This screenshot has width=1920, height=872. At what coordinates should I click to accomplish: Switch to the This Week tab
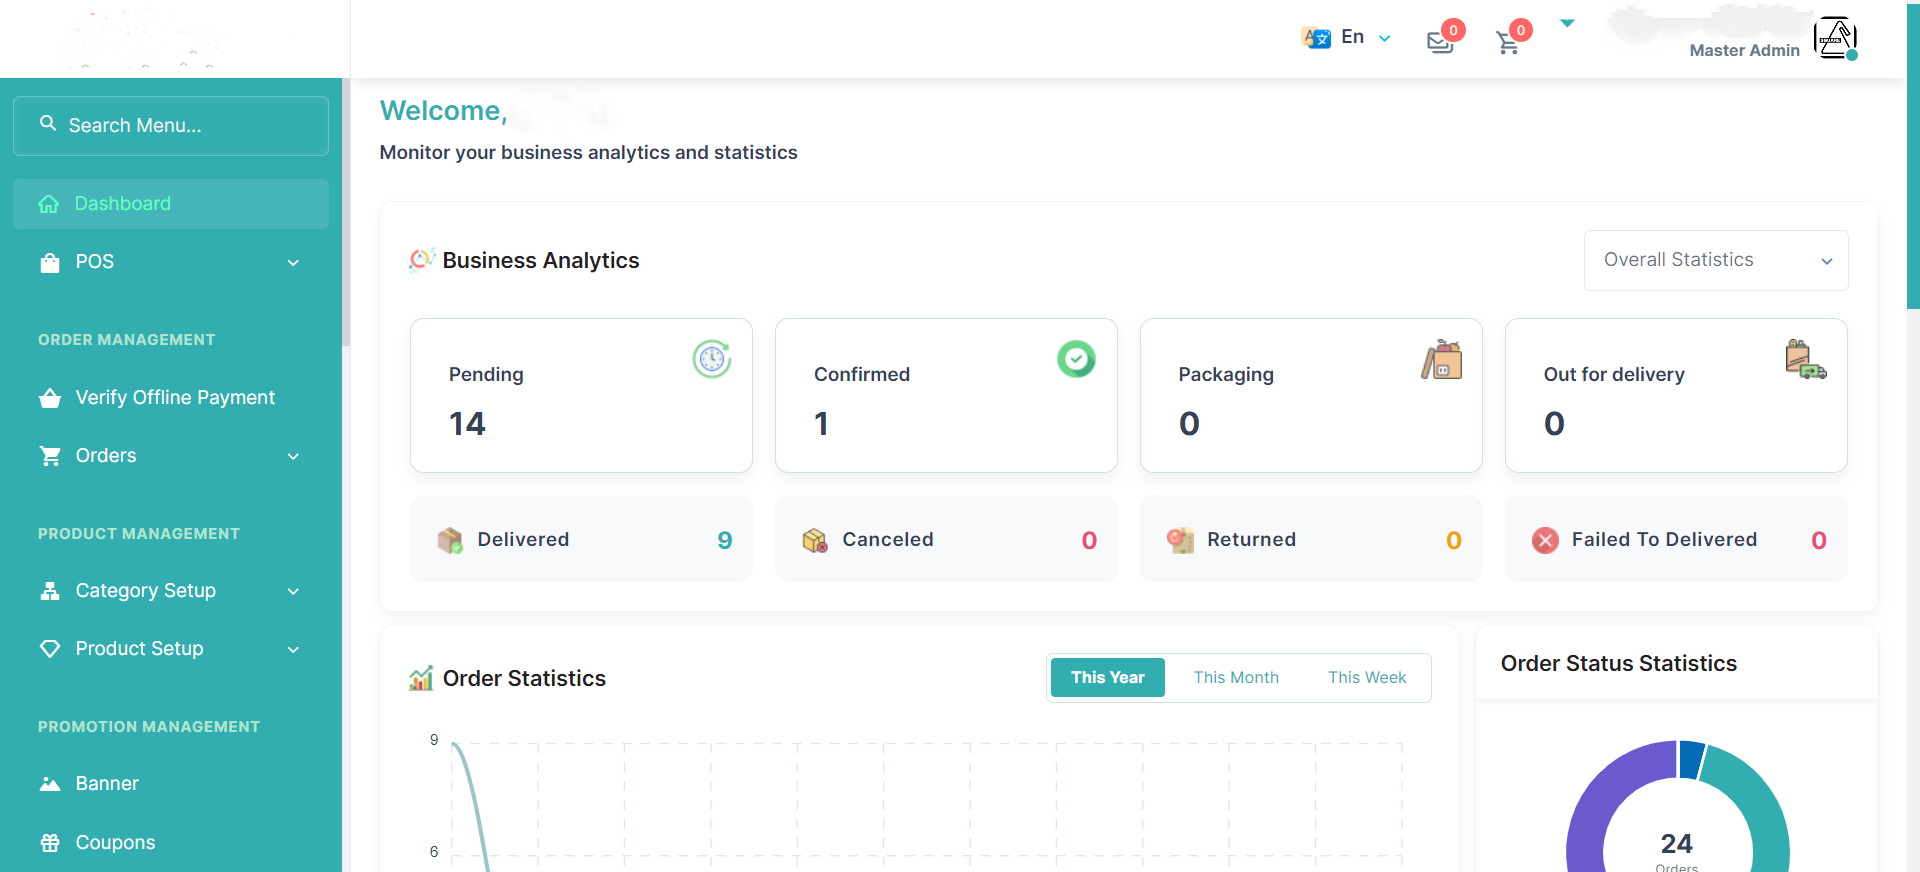click(x=1367, y=678)
